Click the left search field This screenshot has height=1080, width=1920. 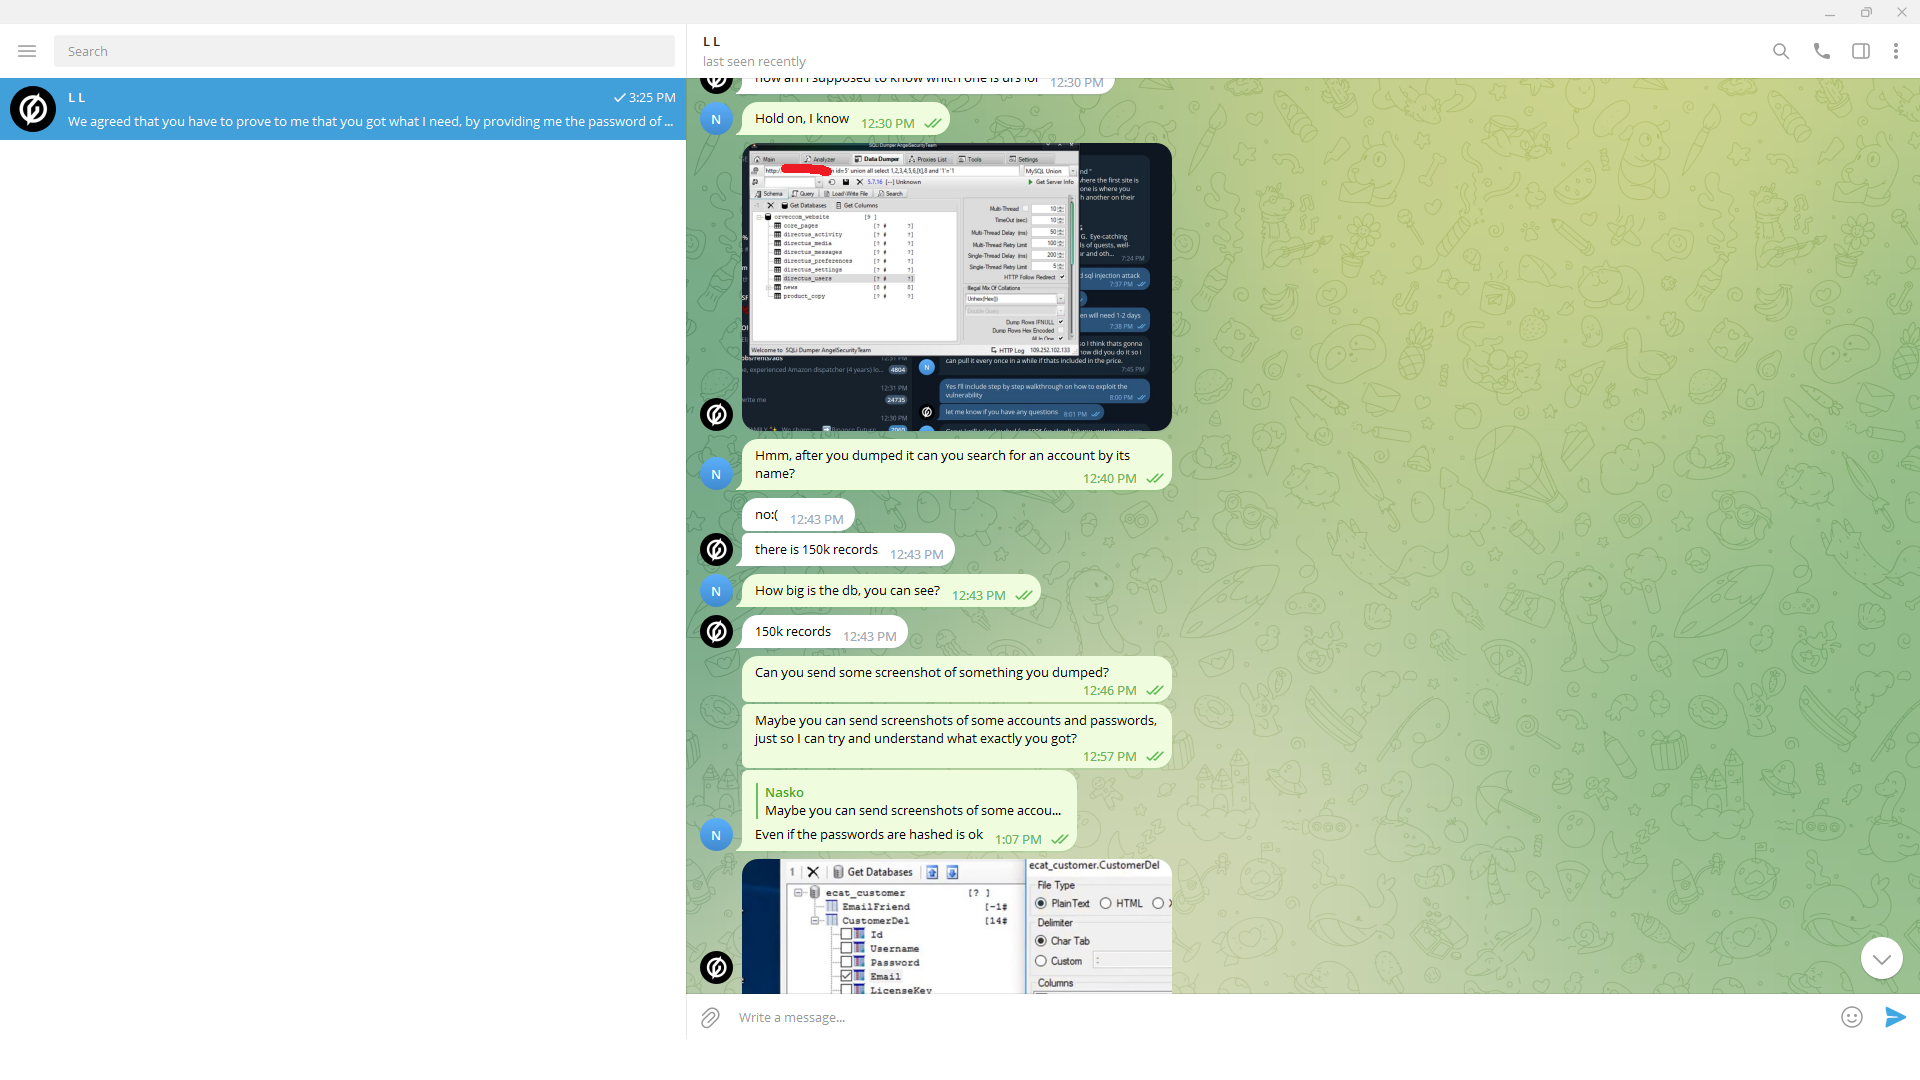pos(364,51)
